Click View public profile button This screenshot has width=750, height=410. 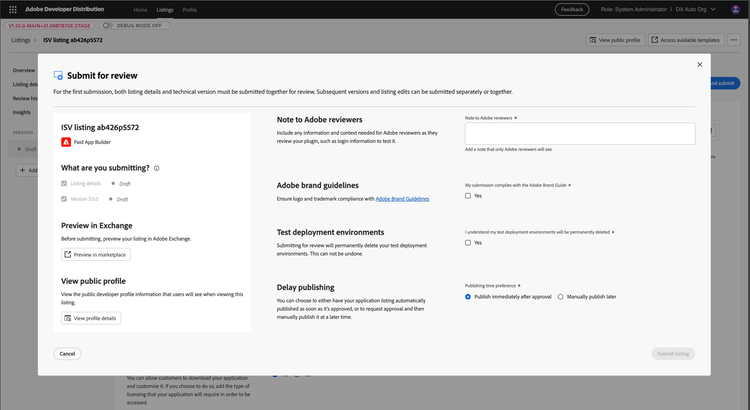pyautogui.click(x=615, y=40)
